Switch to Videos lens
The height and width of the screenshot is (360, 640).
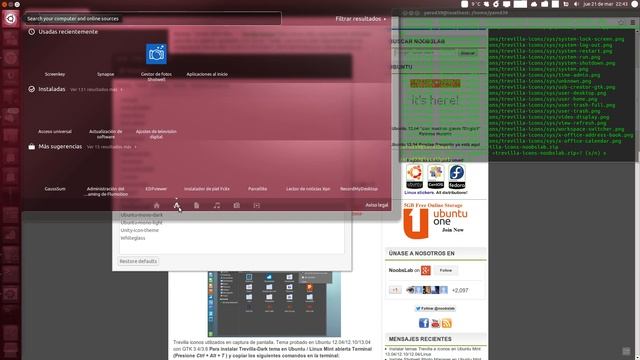coord(256,205)
